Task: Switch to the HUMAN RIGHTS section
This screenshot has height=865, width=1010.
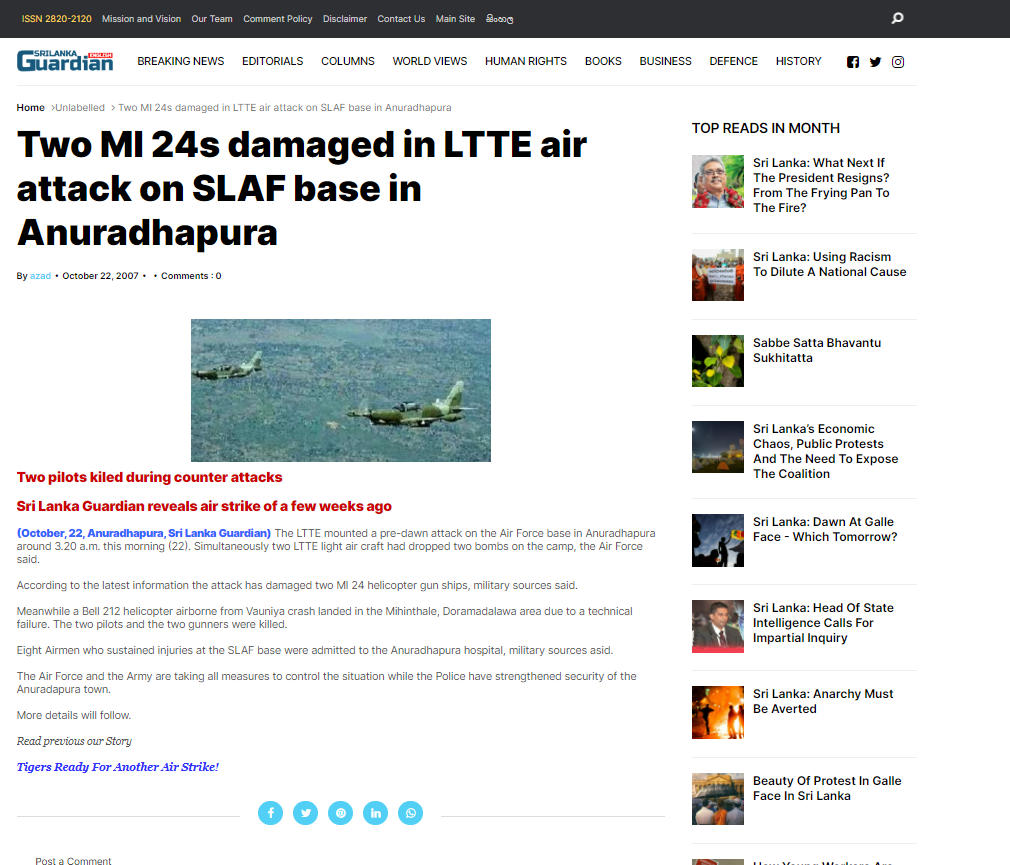Action: pyautogui.click(x=525, y=61)
